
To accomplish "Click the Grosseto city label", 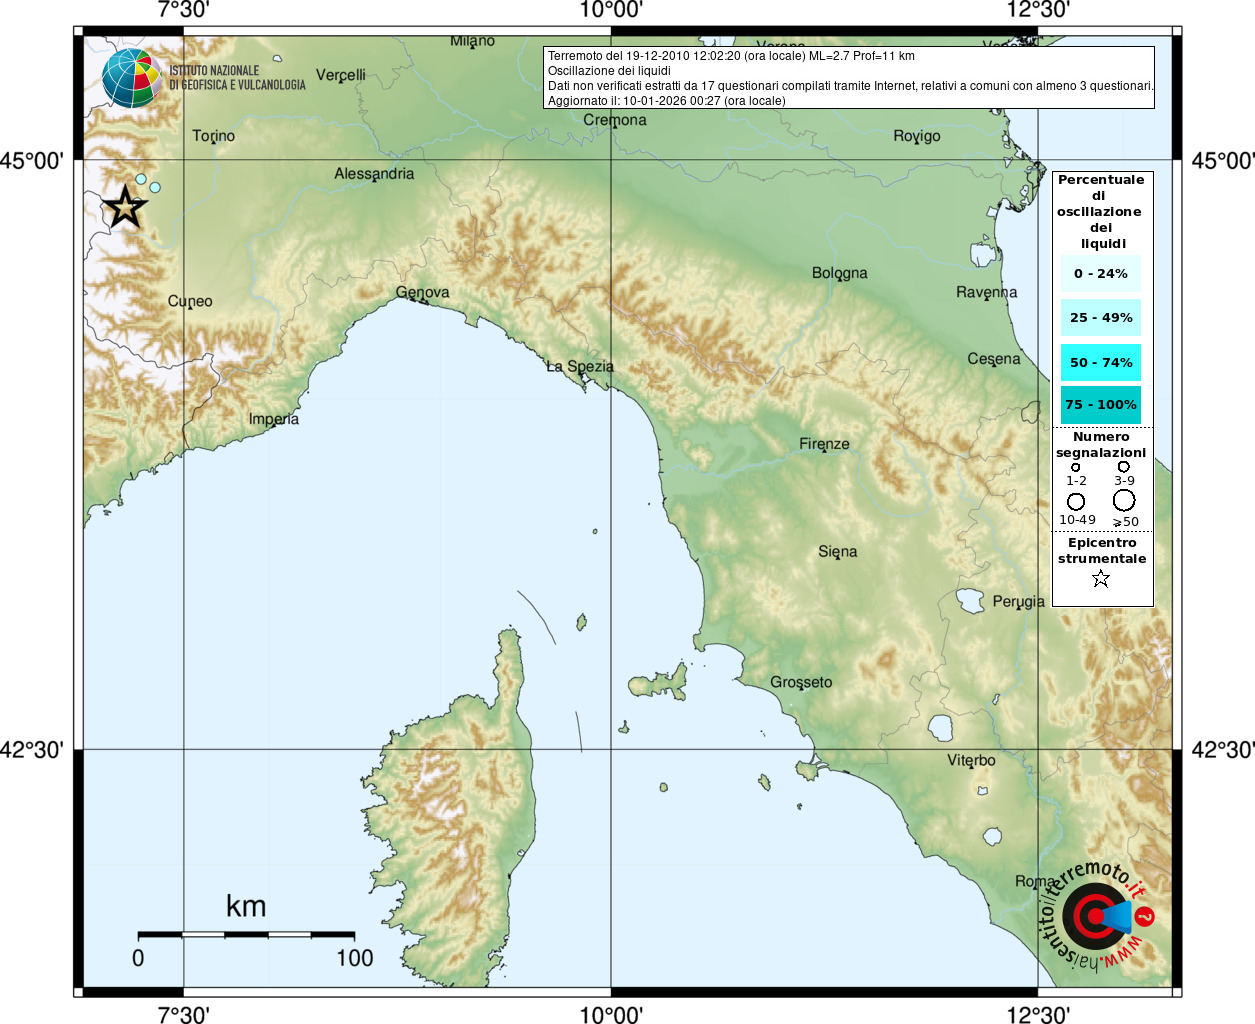I will (x=801, y=682).
